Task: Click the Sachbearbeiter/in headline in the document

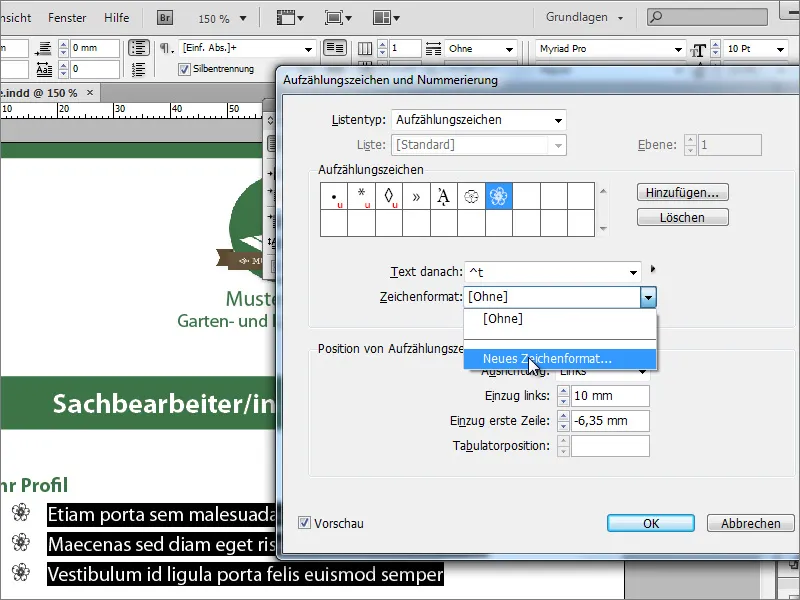Action: pos(164,404)
